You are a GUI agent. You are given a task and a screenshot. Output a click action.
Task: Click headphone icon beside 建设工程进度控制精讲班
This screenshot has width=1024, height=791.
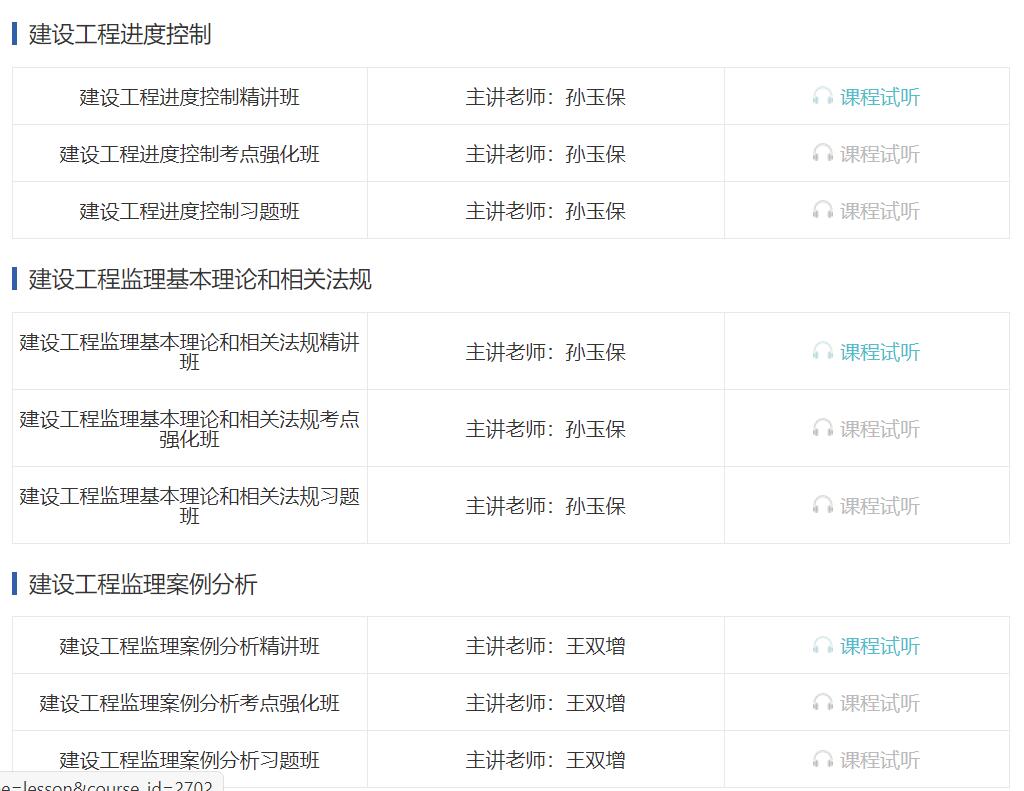824,97
